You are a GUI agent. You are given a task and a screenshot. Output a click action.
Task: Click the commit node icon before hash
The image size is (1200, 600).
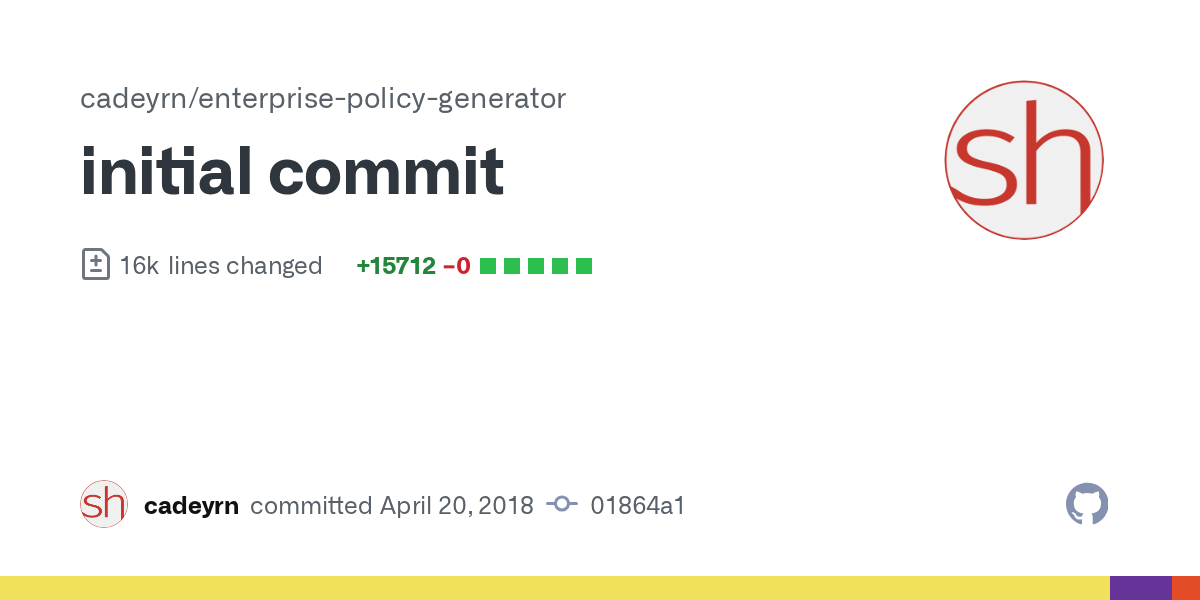click(562, 504)
